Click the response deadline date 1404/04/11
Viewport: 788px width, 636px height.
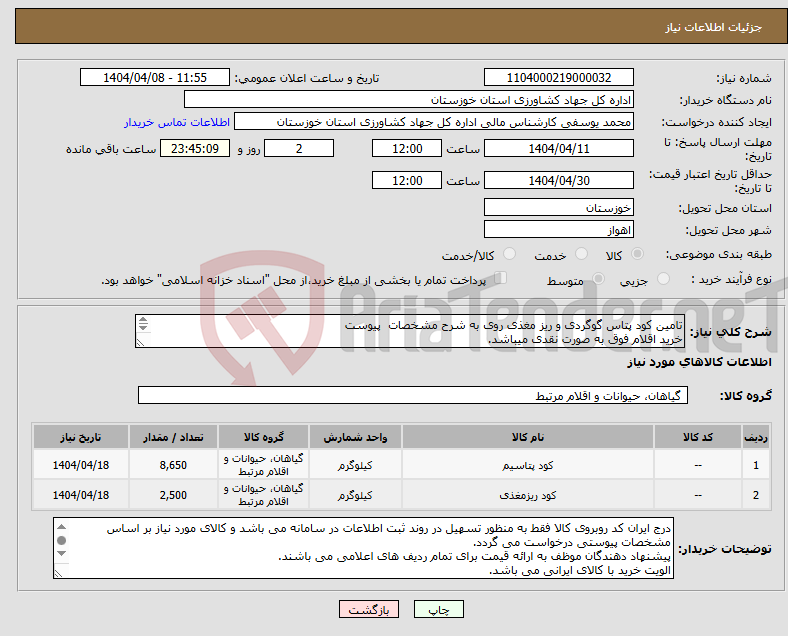point(558,148)
